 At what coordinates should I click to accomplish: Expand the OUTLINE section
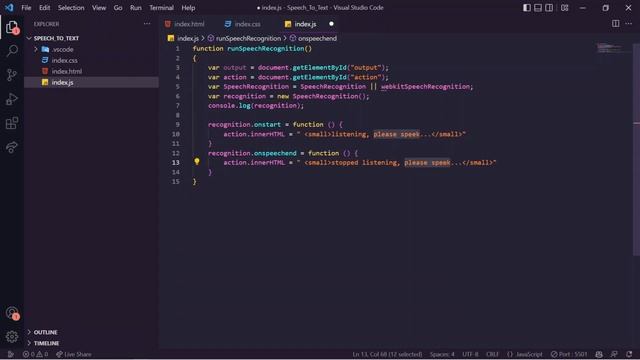coord(45,332)
